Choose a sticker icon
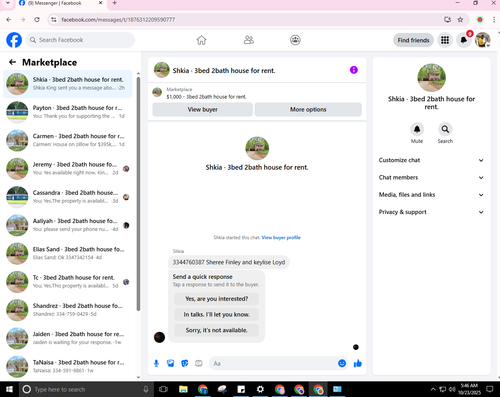The height and width of the screenshot is (397, 500). [185, 363]
